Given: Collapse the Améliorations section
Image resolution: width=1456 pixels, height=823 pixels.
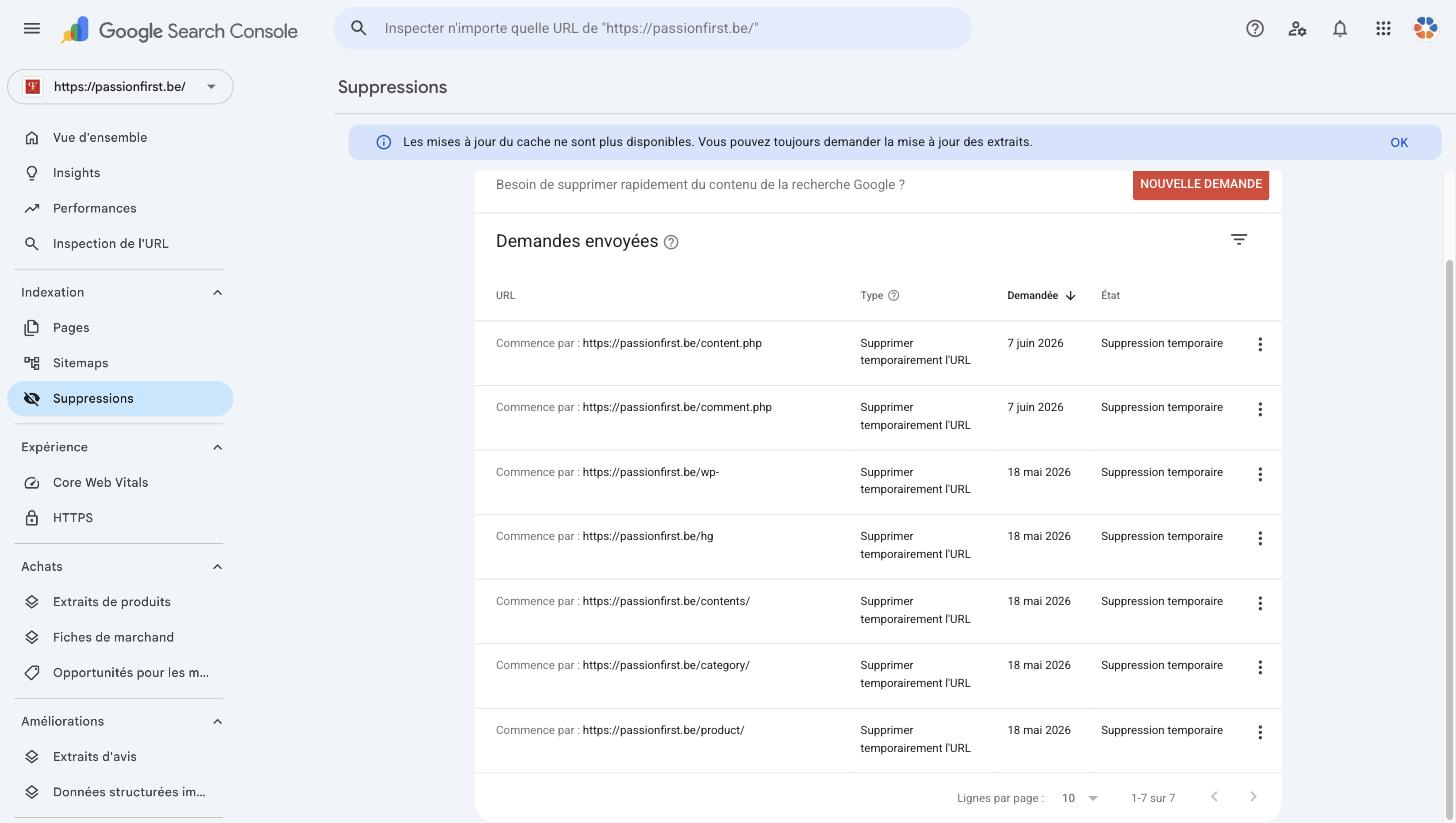Looking at the screenshot, I should 217,722.
